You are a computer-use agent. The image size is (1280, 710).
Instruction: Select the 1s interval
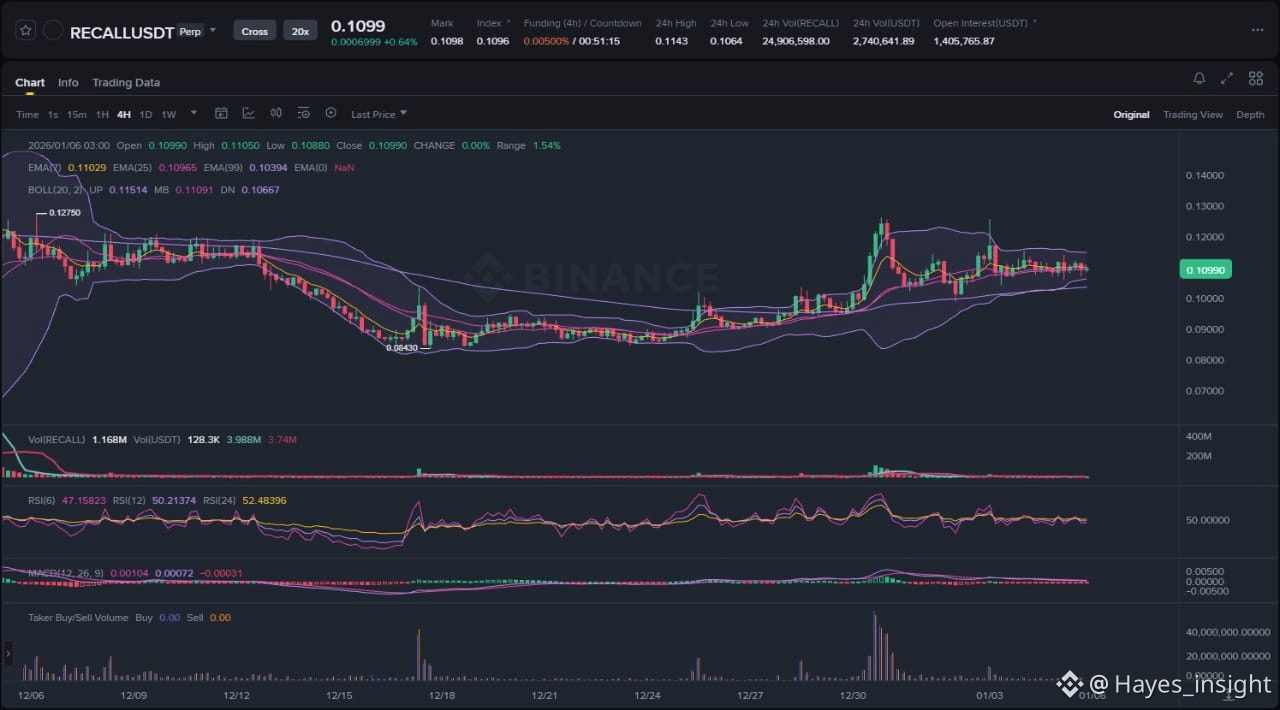click(x=53, y=115)
